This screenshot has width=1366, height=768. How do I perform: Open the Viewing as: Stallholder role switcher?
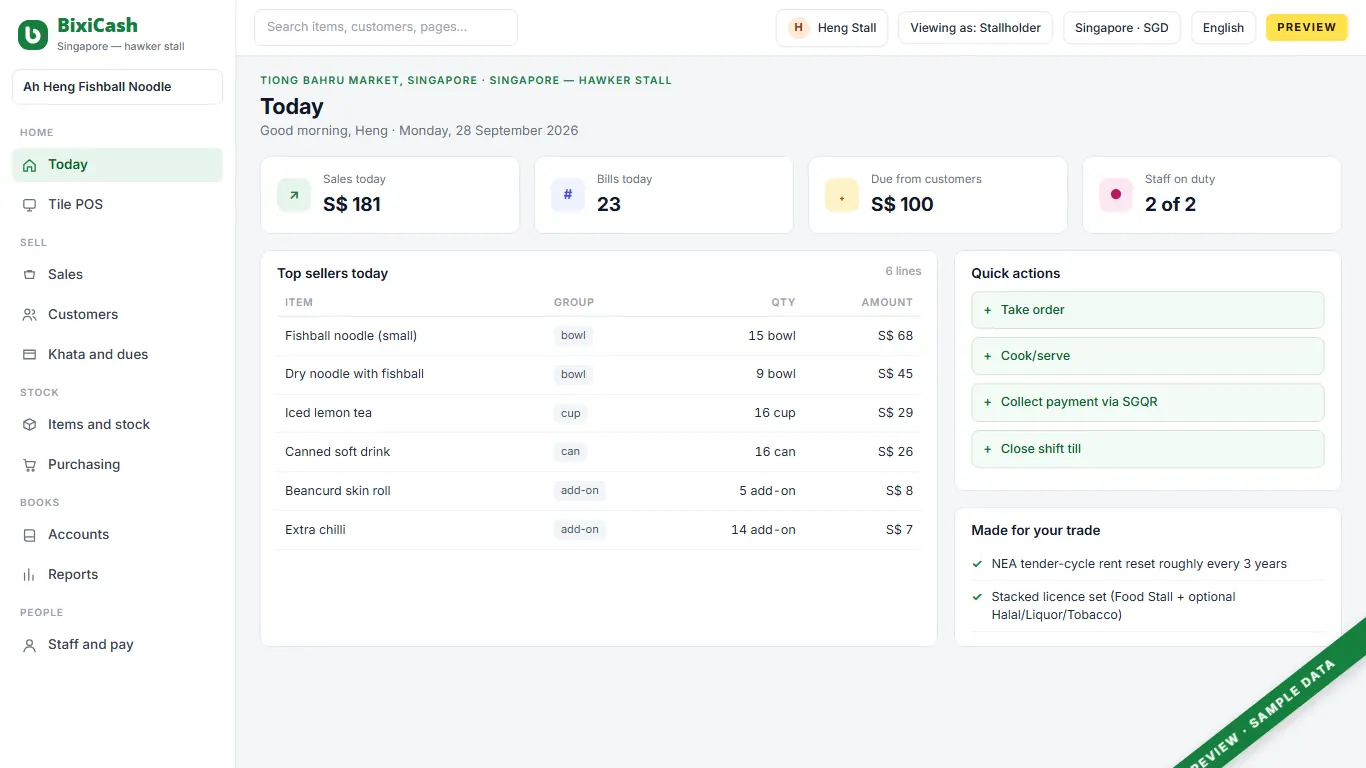point(975,28)
